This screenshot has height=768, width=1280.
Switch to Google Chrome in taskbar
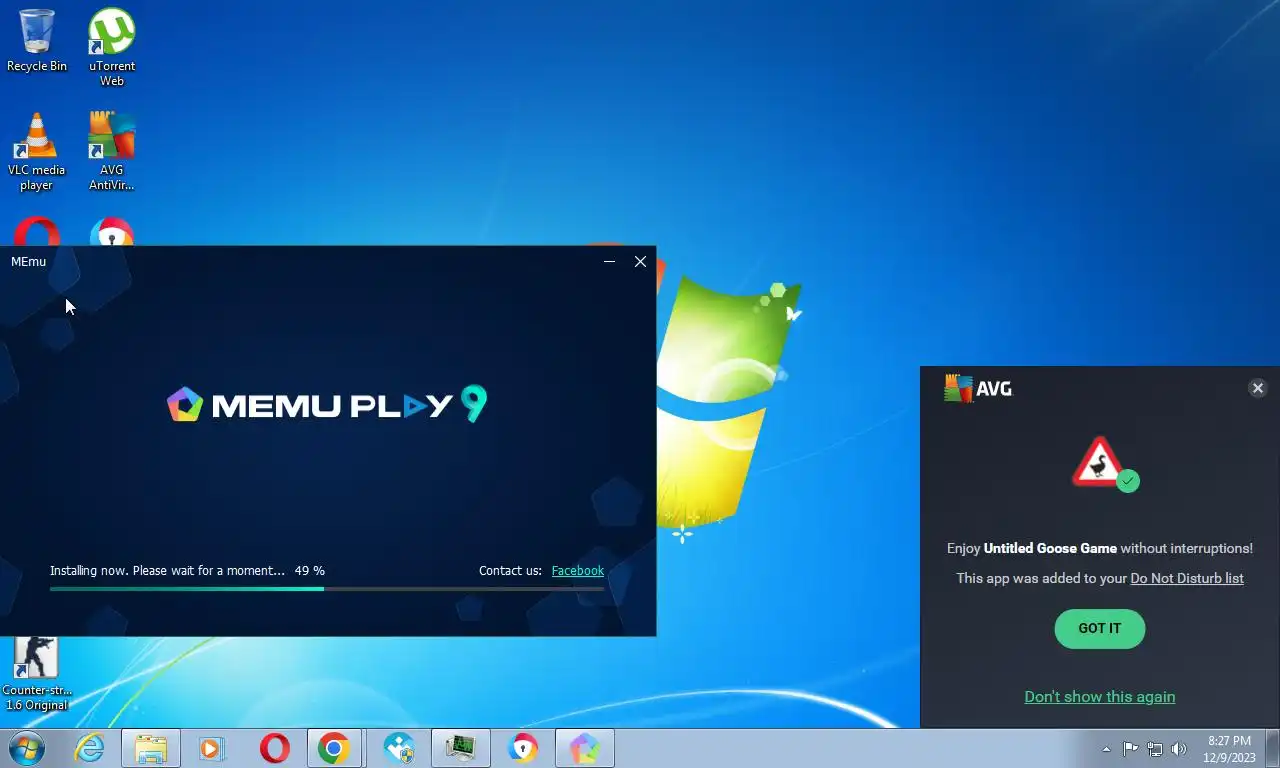[x=334, y=748]
